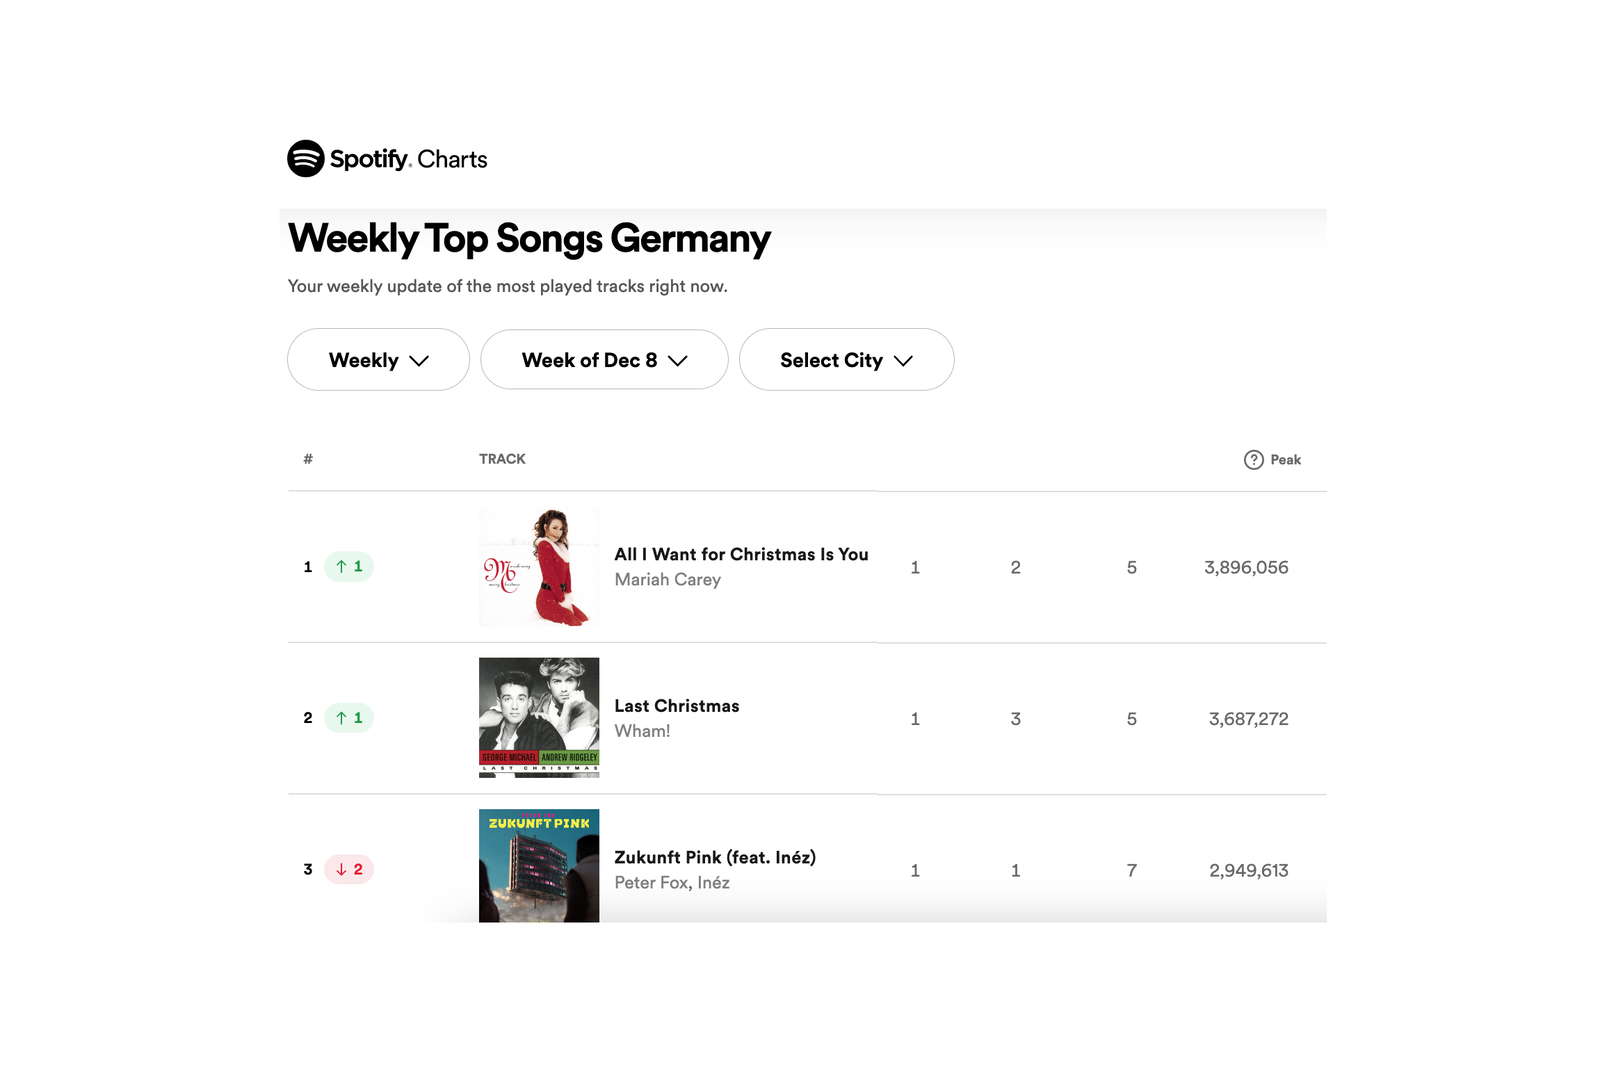
Task: Click the red down-arrow beside Zukunft Pink
Action: pos(347,869)
